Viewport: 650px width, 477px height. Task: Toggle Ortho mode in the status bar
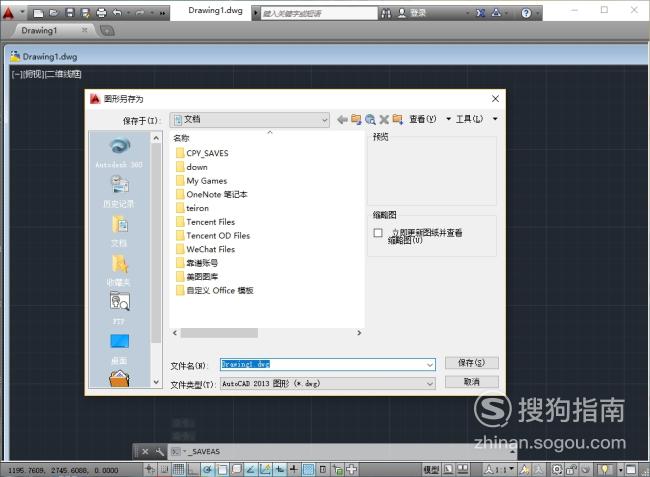click(193, 470)
